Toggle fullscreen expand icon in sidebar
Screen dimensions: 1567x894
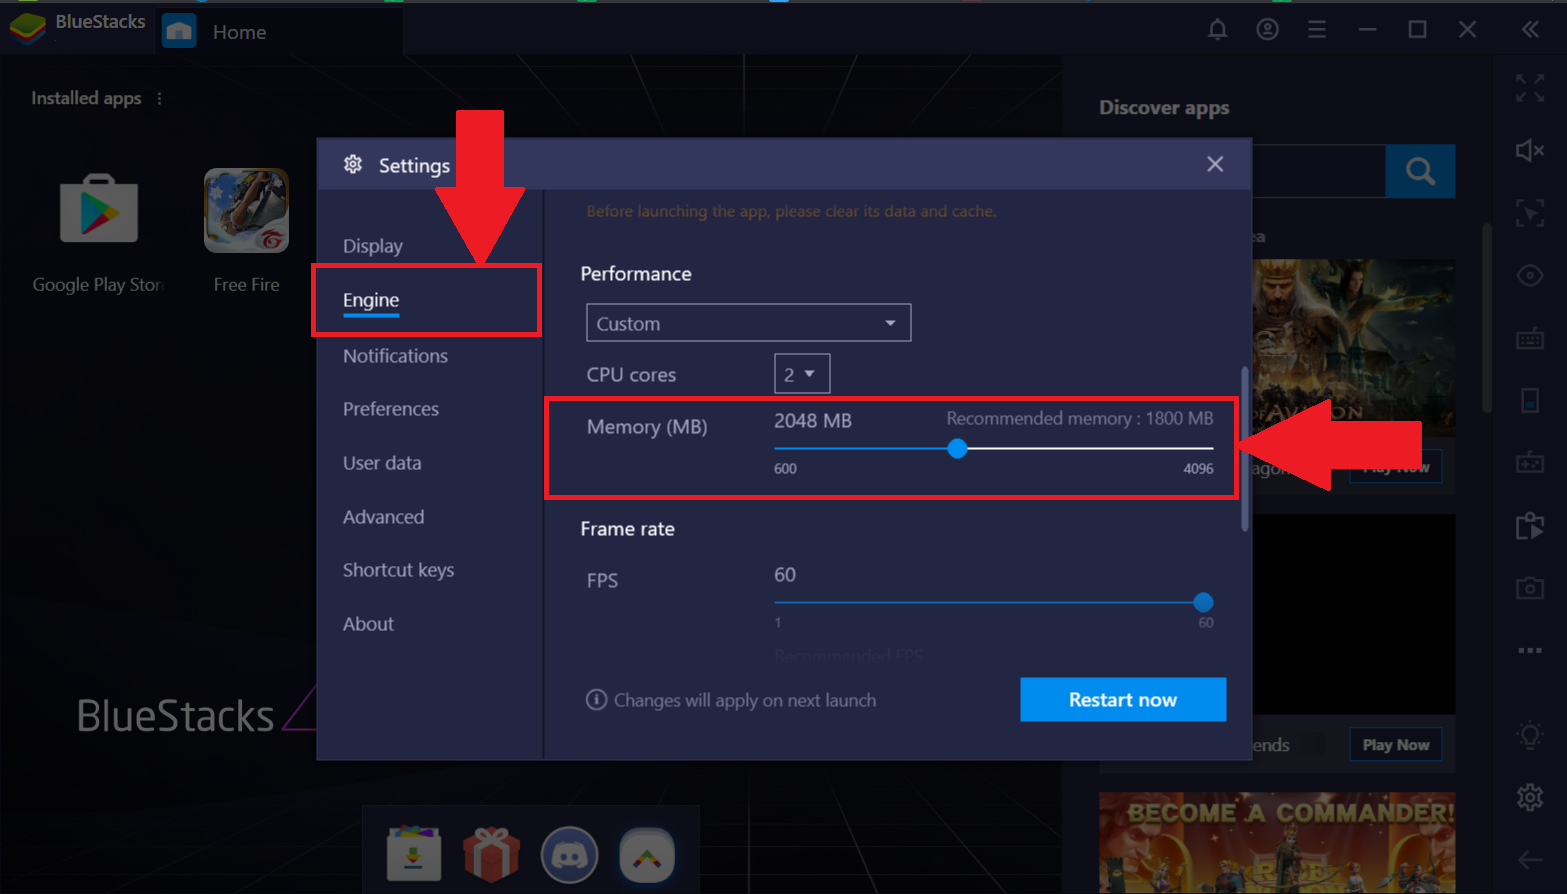1530,88
